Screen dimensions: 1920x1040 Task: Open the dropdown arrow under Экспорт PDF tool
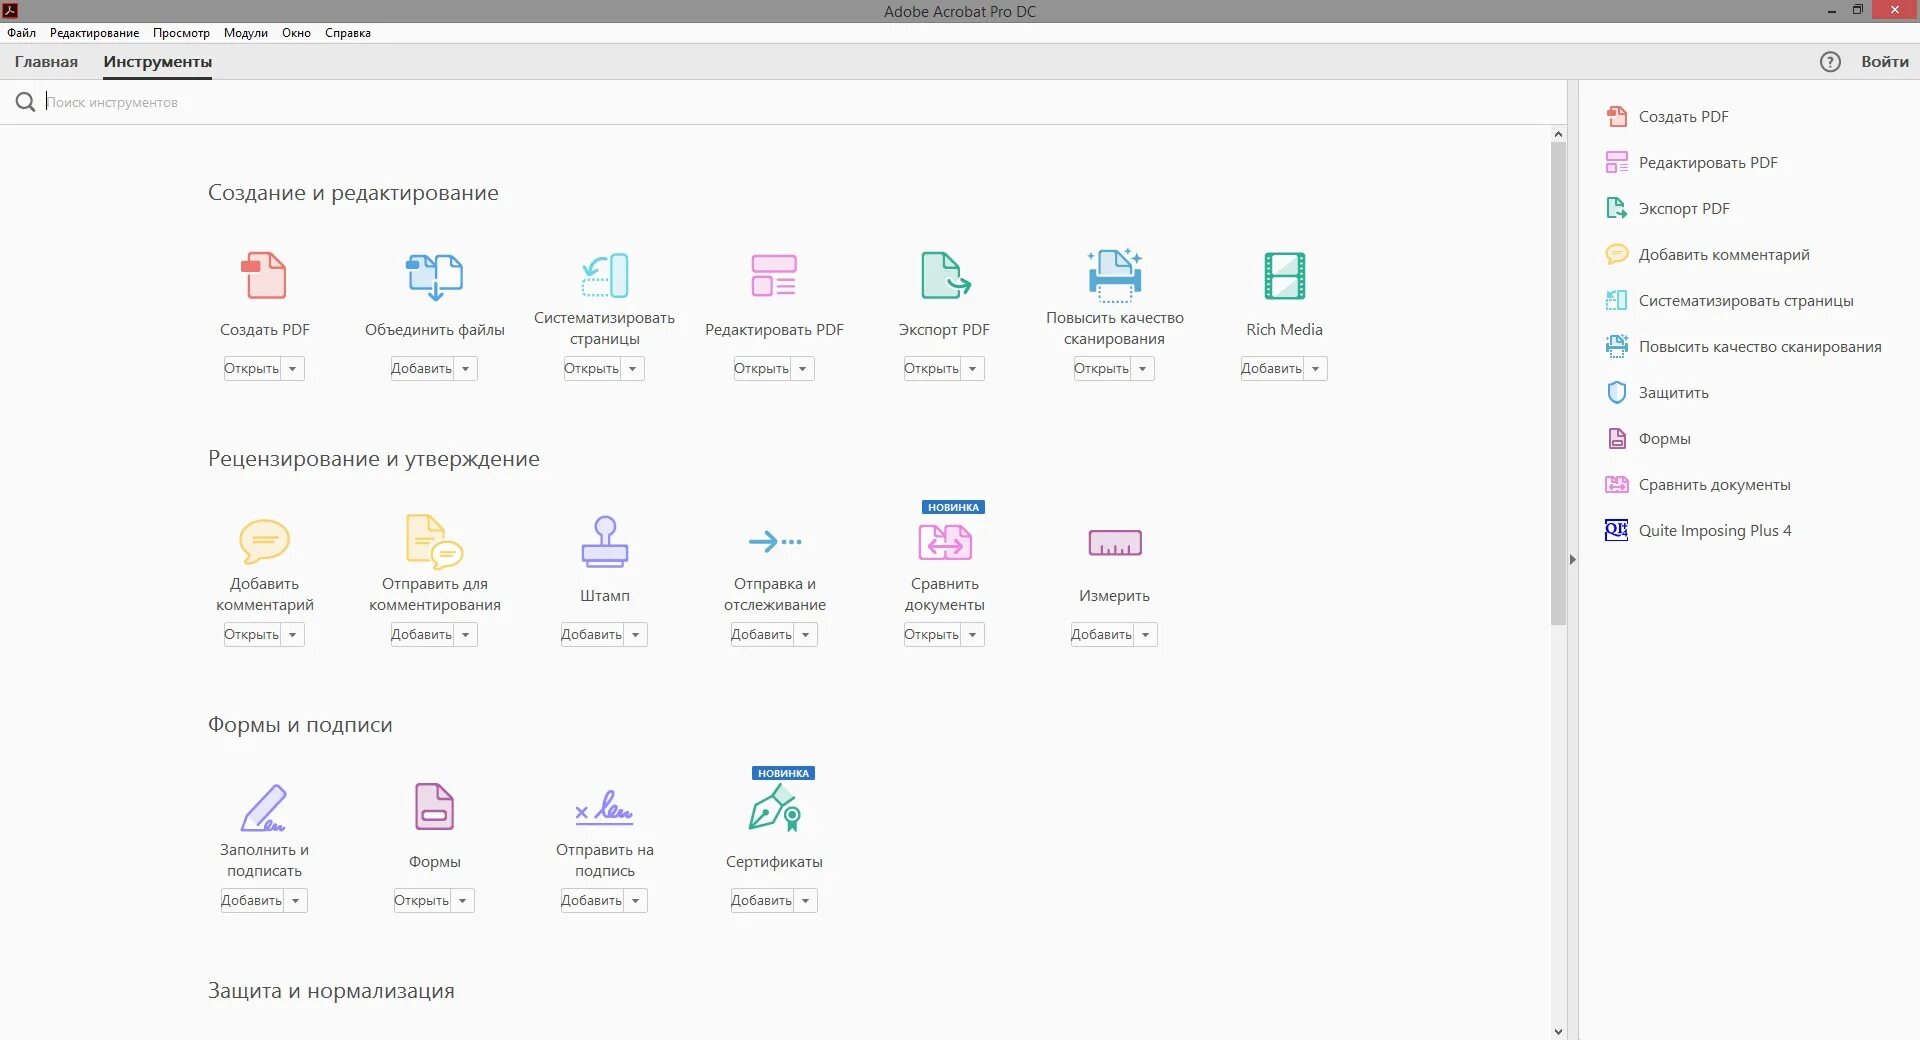[x=973, y=369]
